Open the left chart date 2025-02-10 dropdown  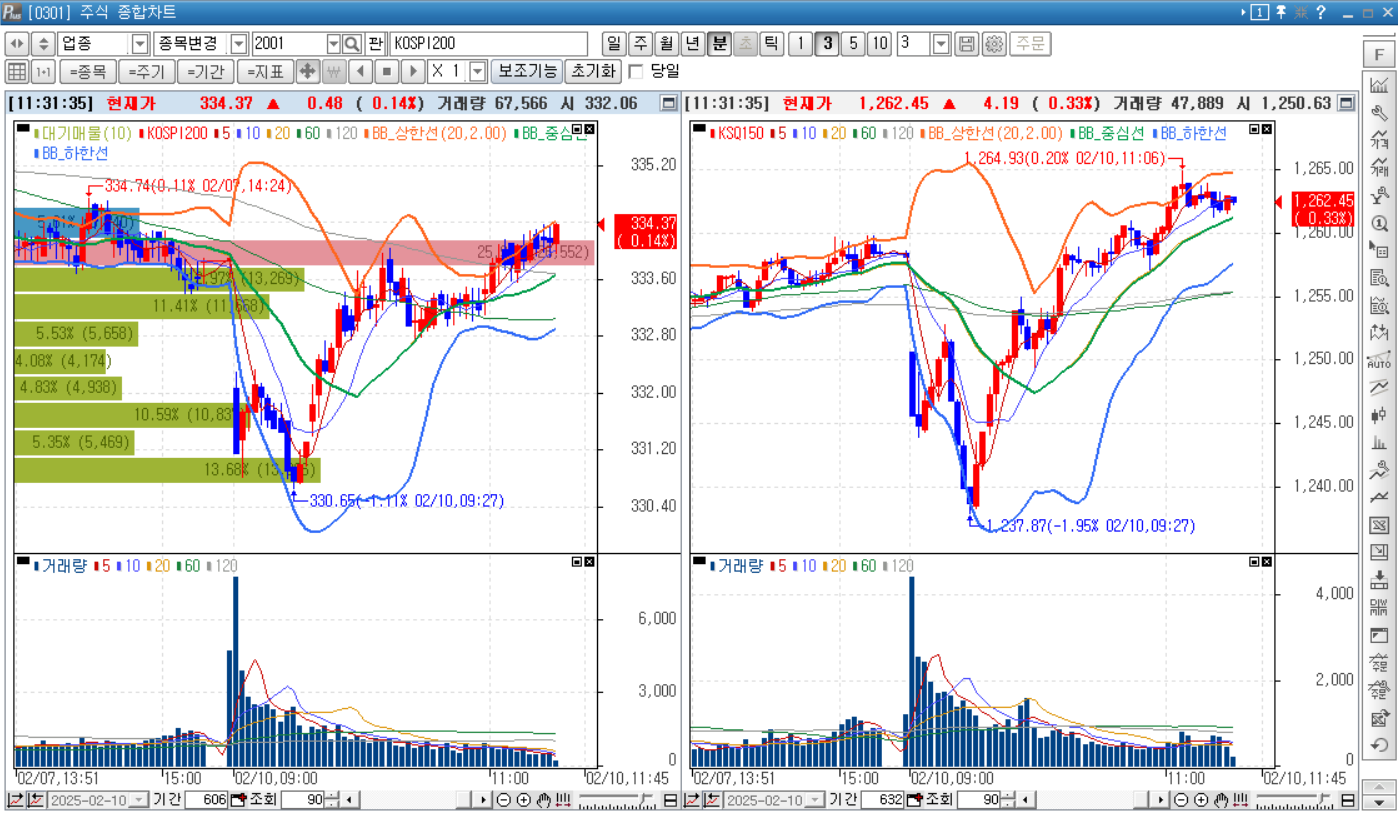click(x=139, y=800)
